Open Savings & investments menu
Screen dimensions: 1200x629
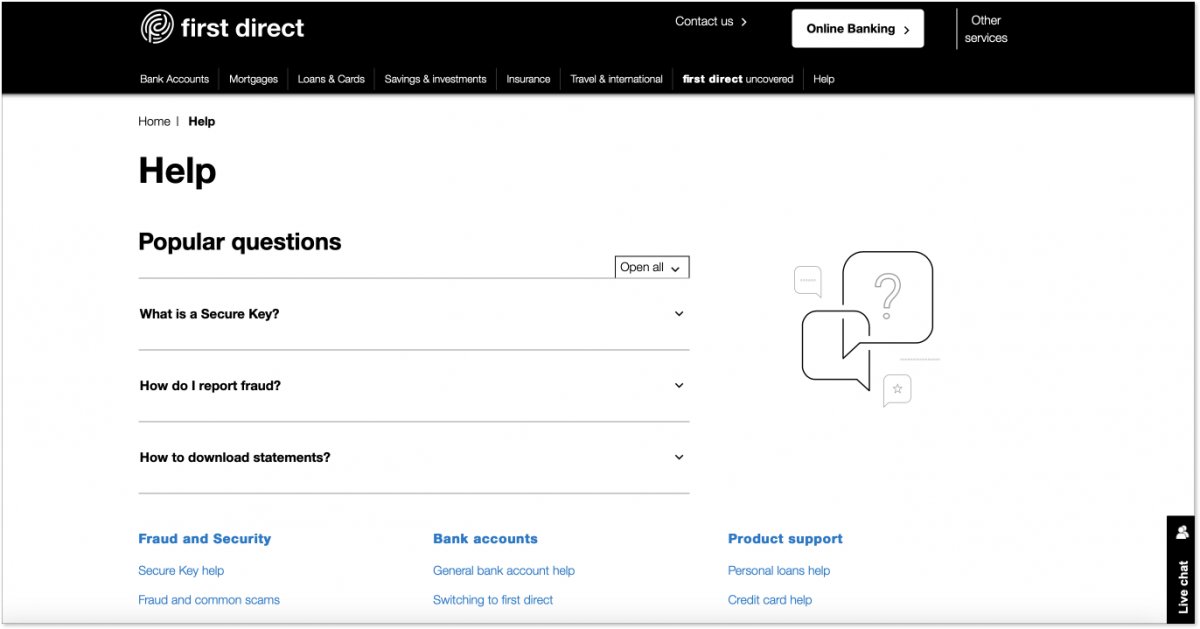click(x=435, y=79)
